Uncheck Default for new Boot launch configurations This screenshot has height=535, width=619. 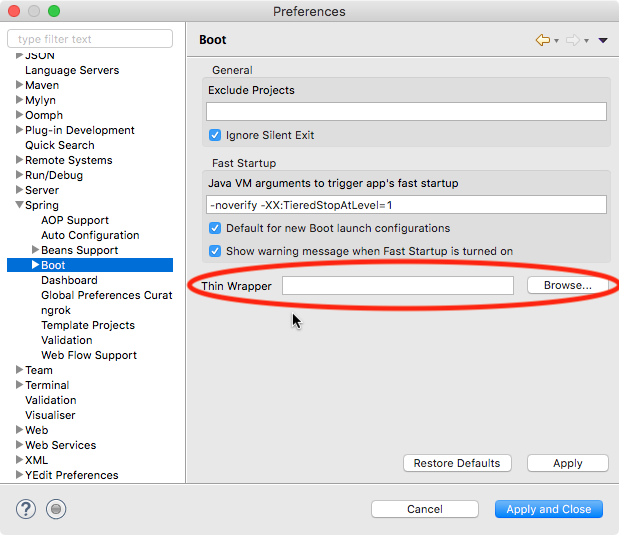pos(215,228)
